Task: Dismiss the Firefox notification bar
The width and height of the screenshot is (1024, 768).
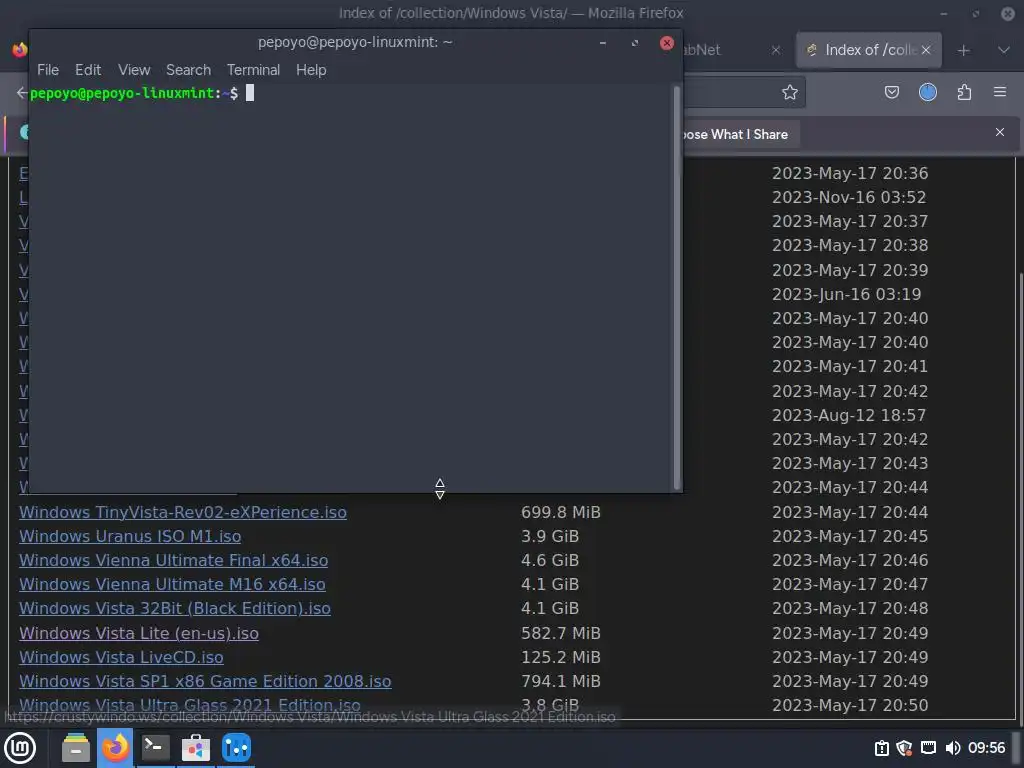Action: [x=1000, y=132]
